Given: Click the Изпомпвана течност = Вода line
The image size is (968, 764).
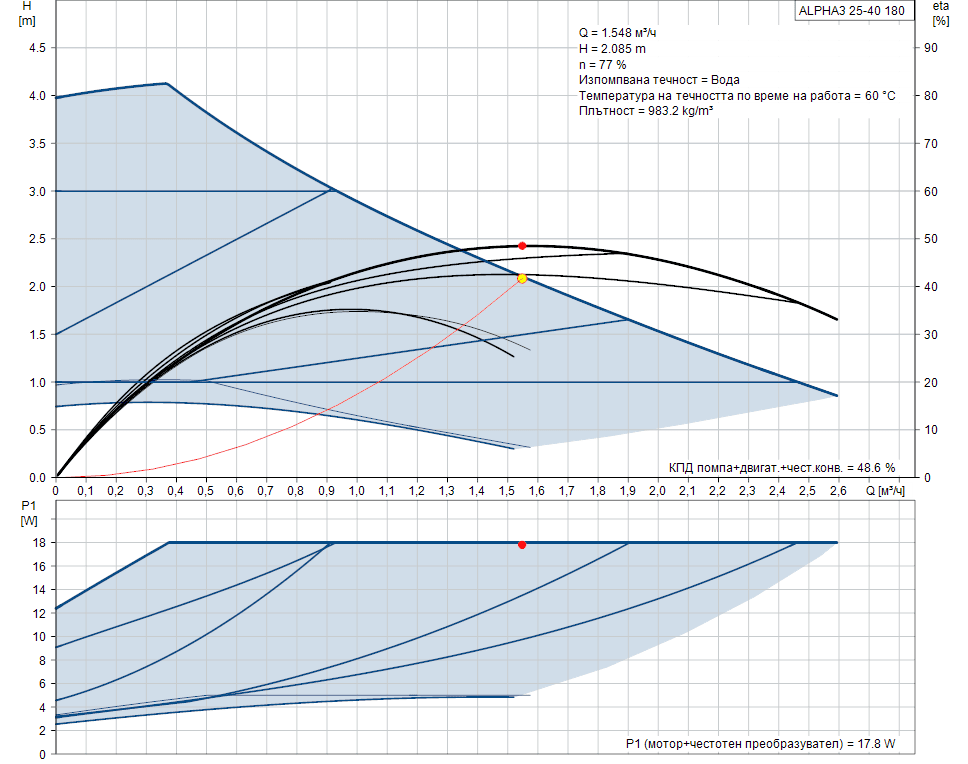Looking at the screenshot, I should (659, 80).
